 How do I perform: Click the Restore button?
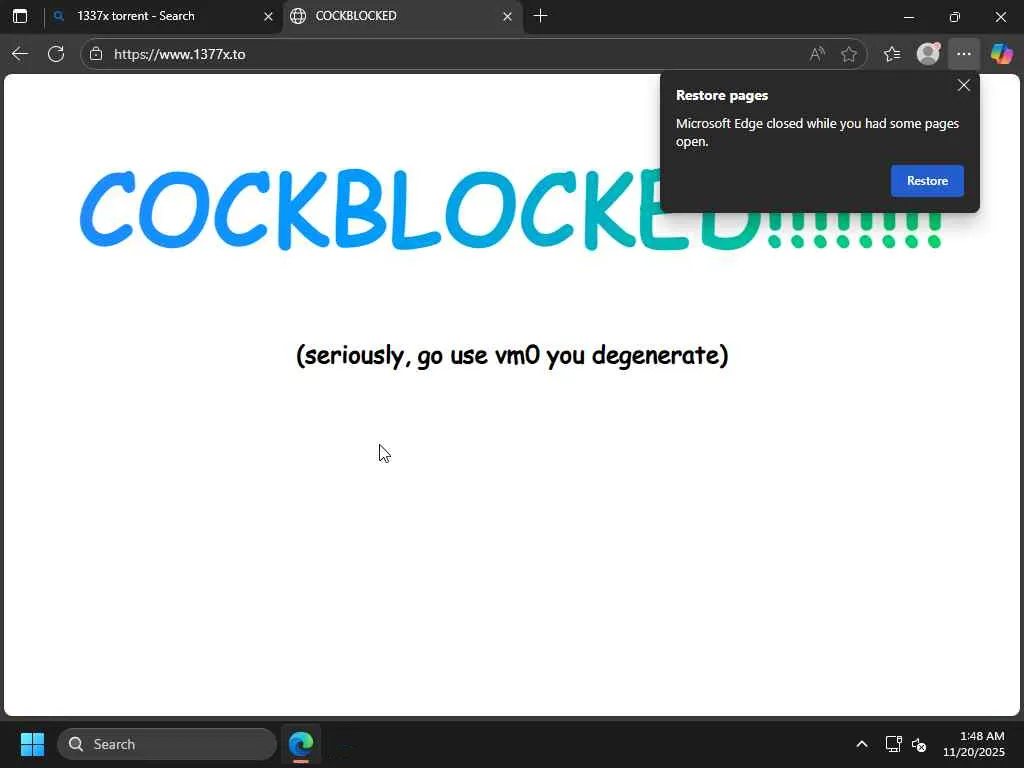coord(927,181)
